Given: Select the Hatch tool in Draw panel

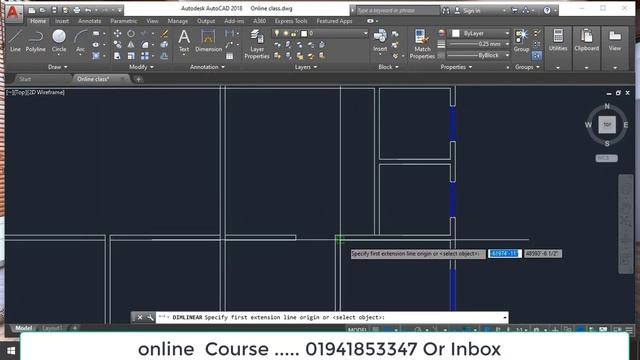Looking at the screenshot, I should pos(96,56).
